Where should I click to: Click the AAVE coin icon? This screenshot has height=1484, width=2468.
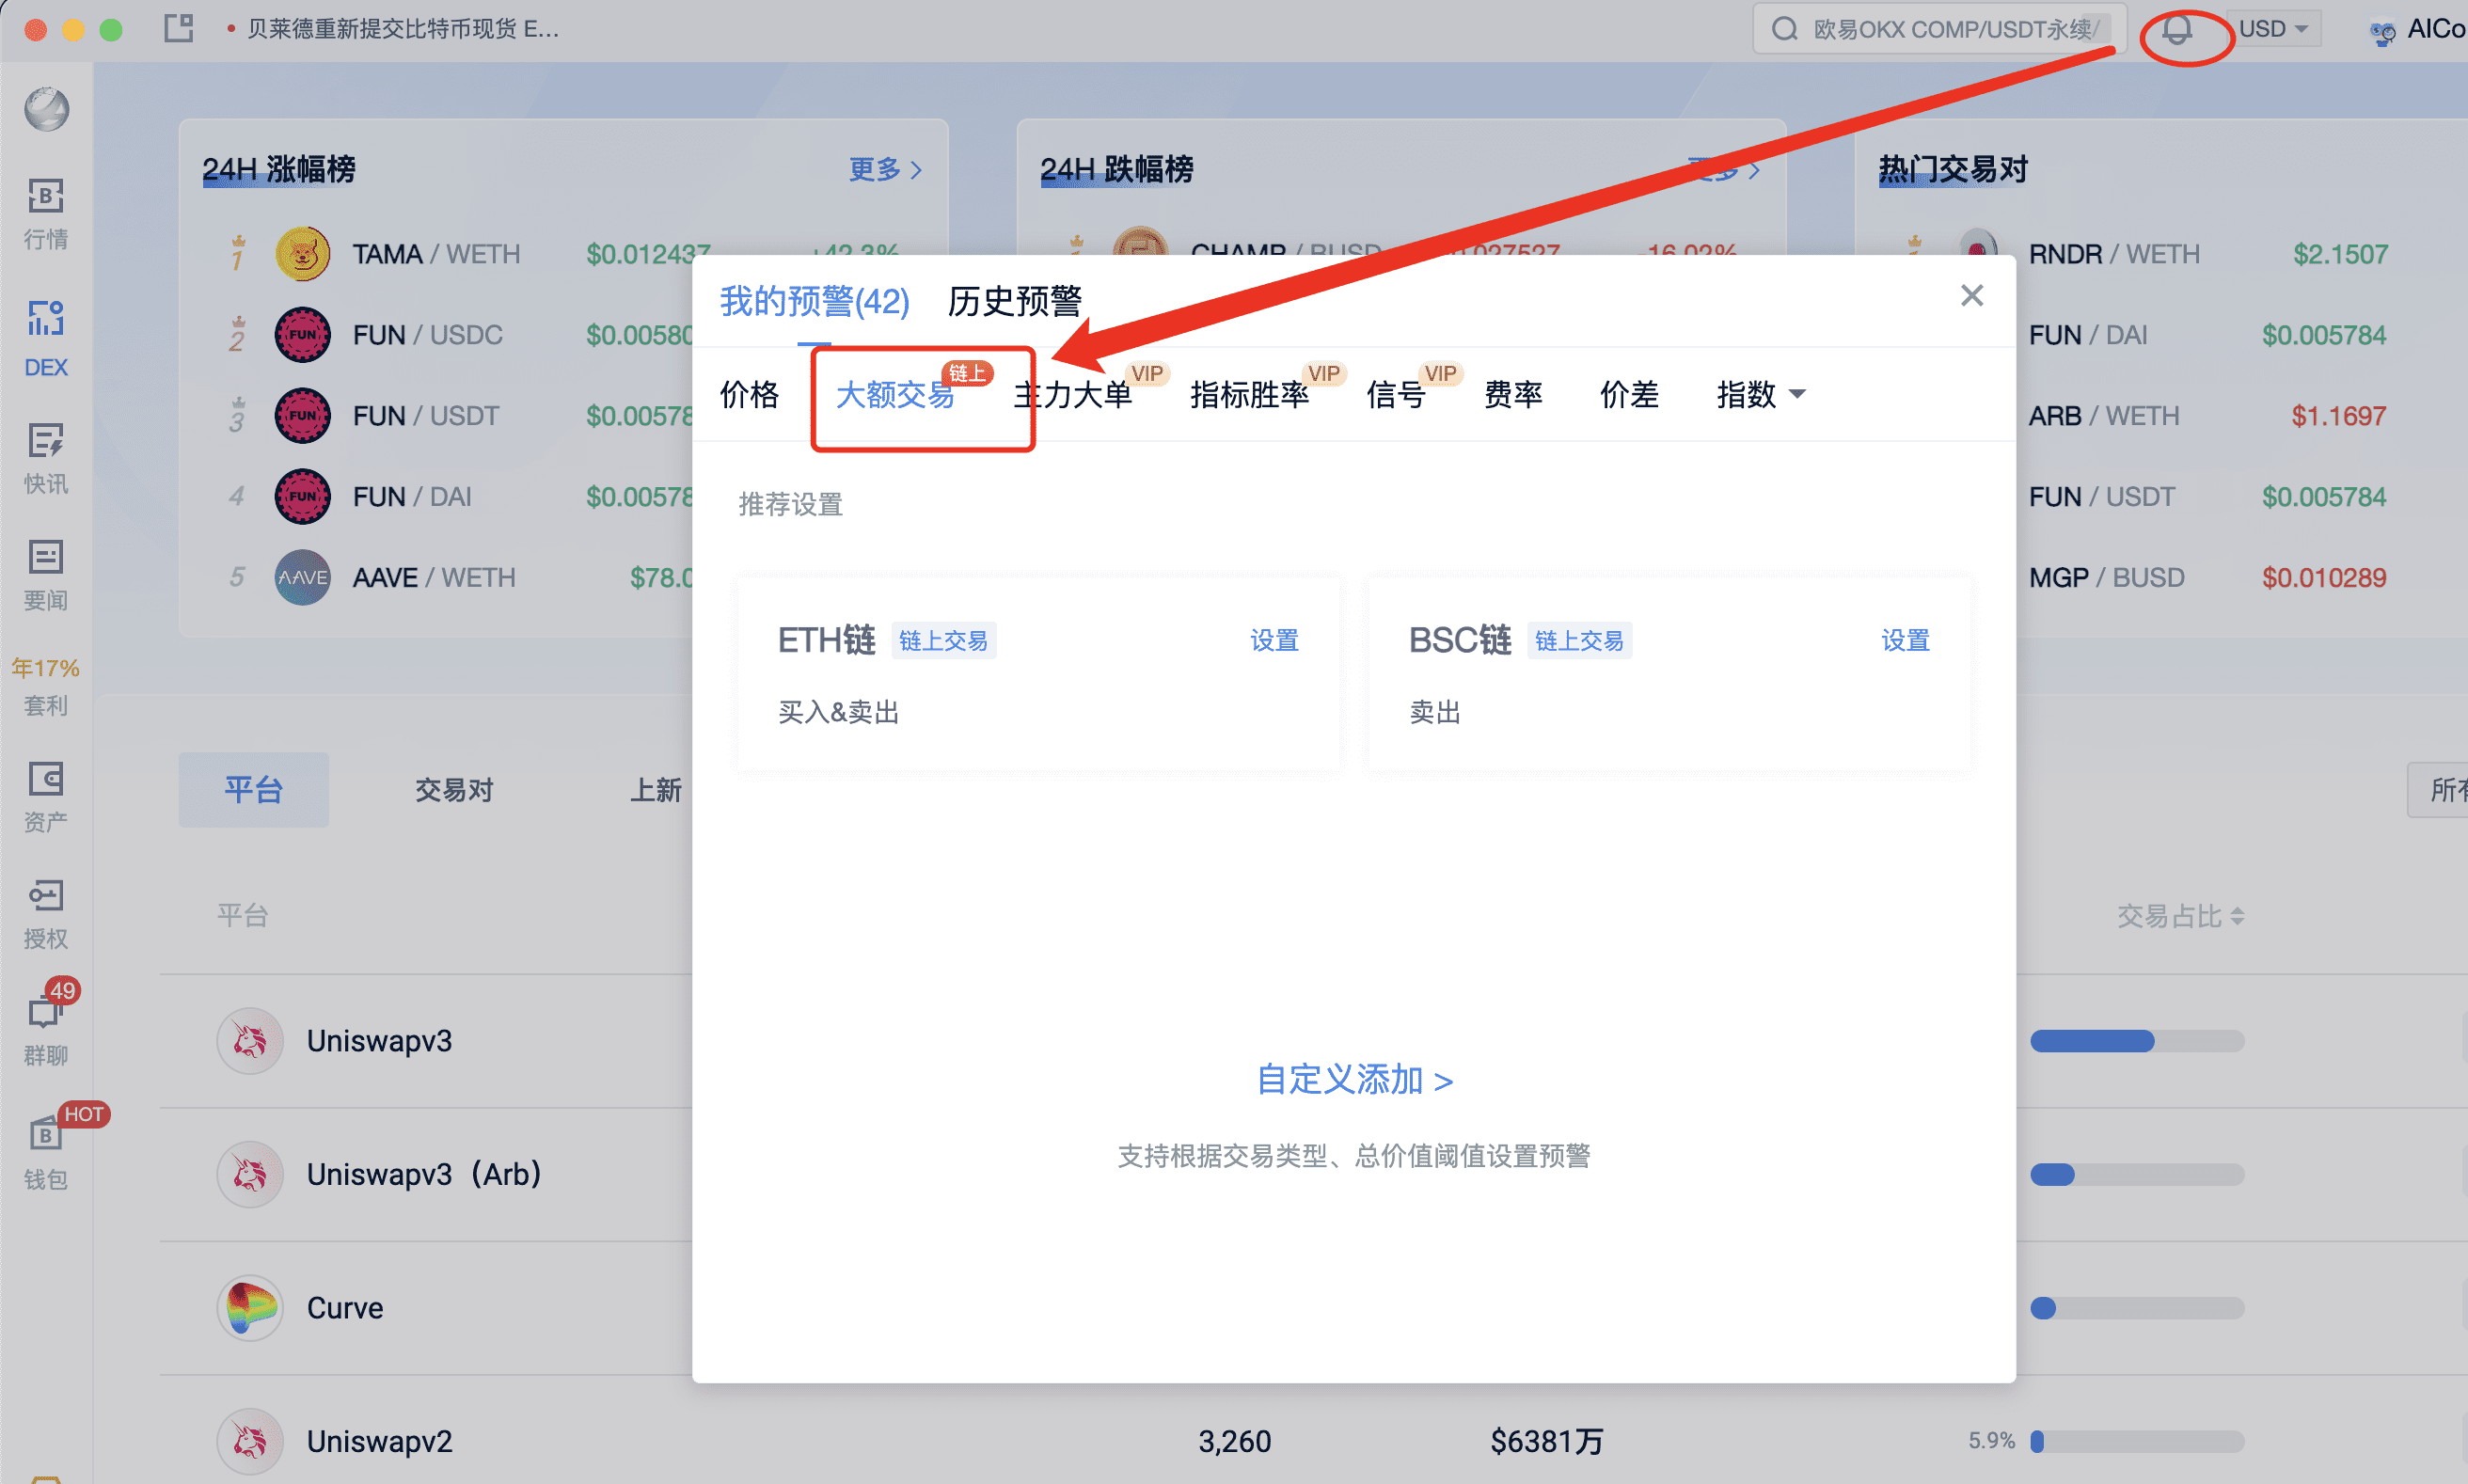click(302, 577)
